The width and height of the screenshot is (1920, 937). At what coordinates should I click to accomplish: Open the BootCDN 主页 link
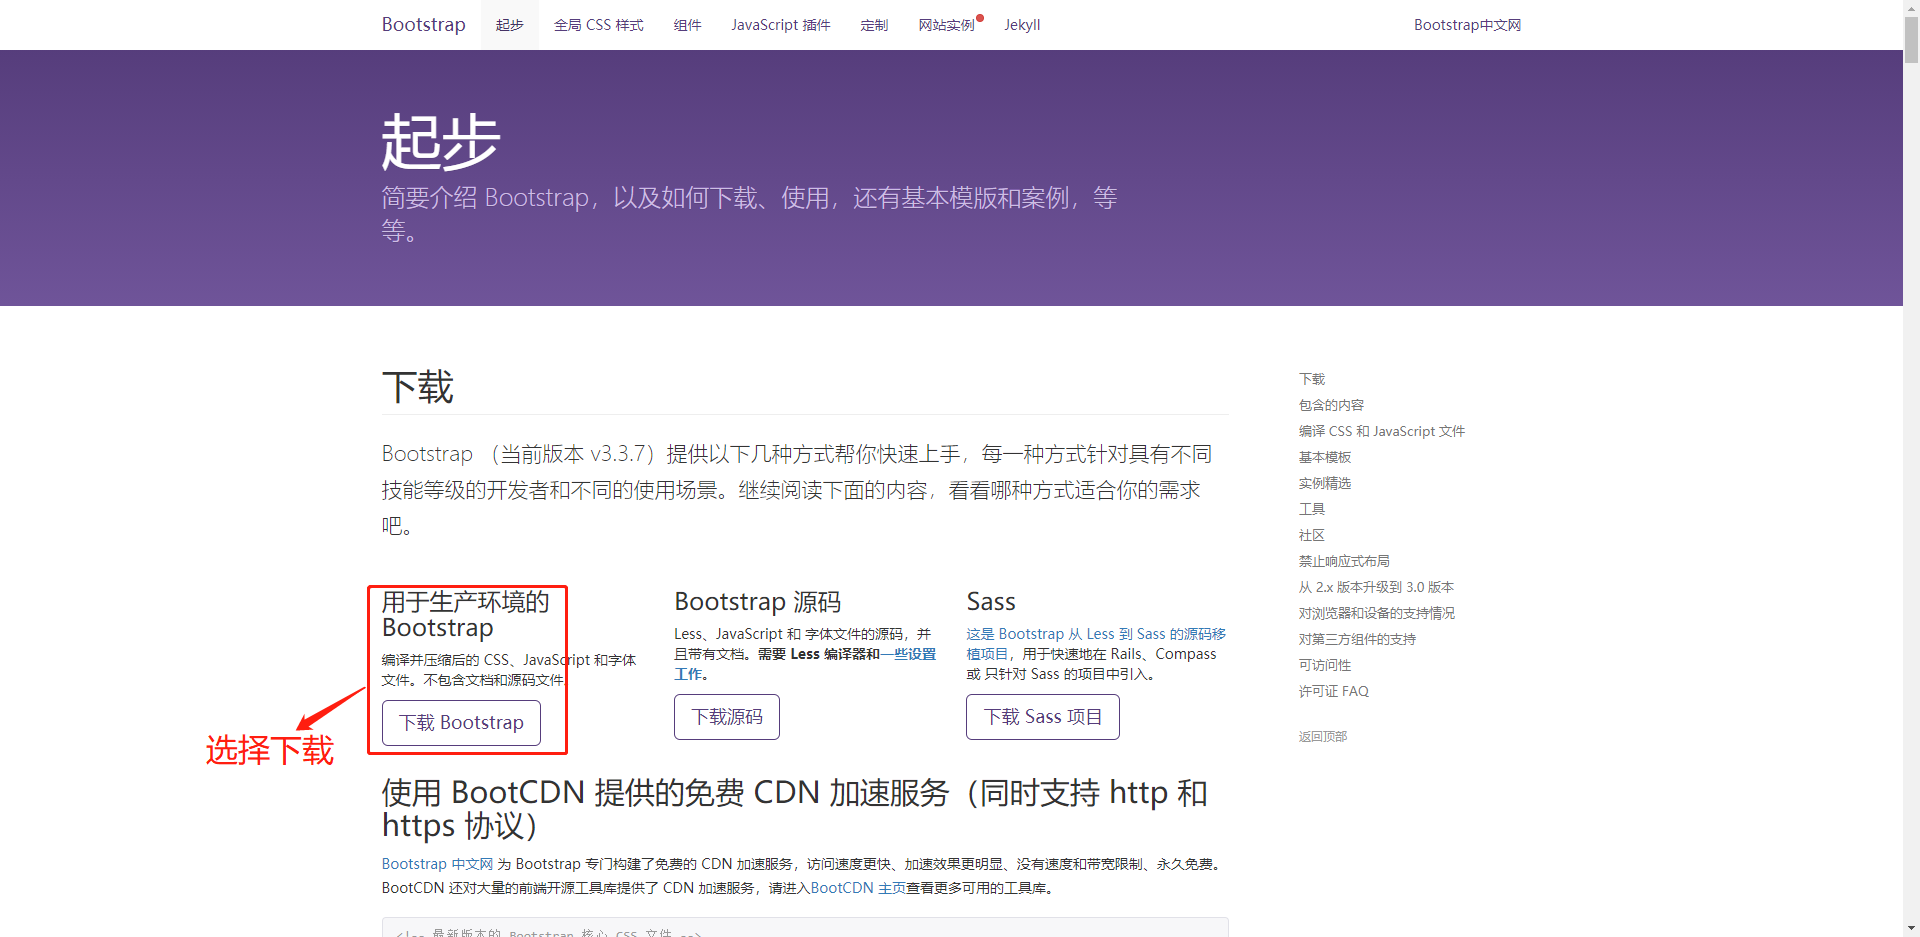click(857, 888)
